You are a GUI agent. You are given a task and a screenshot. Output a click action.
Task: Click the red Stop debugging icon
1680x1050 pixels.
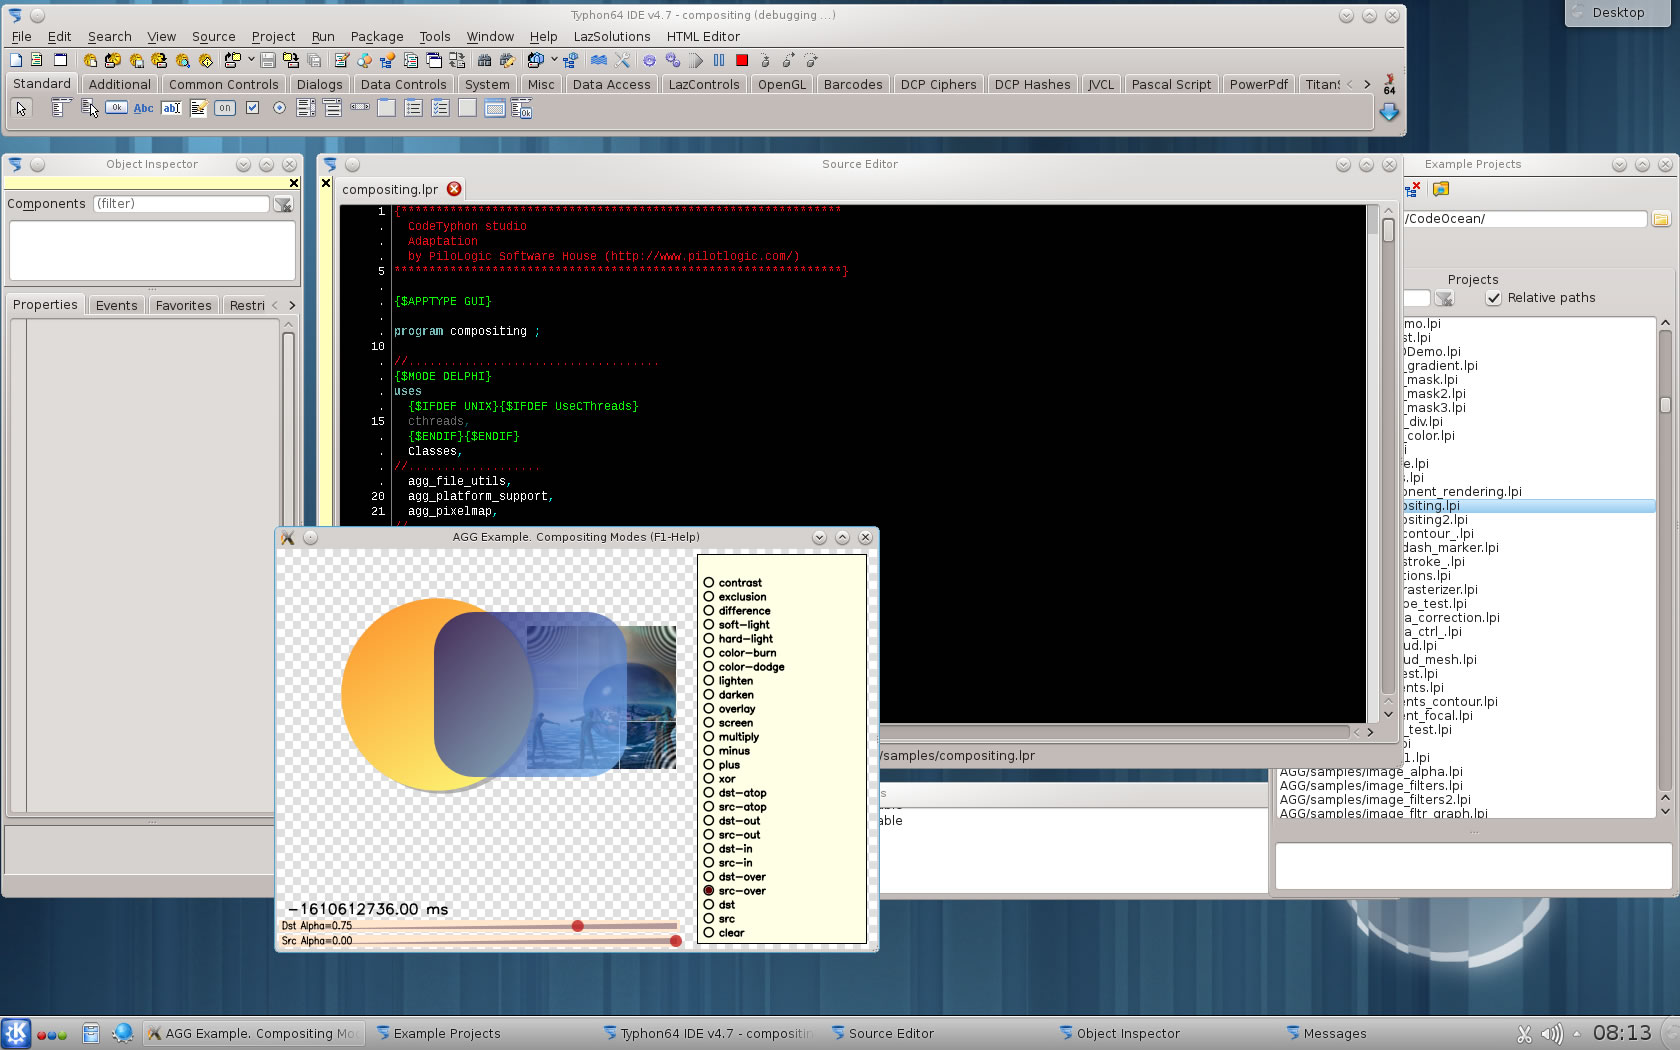[742, 60]
